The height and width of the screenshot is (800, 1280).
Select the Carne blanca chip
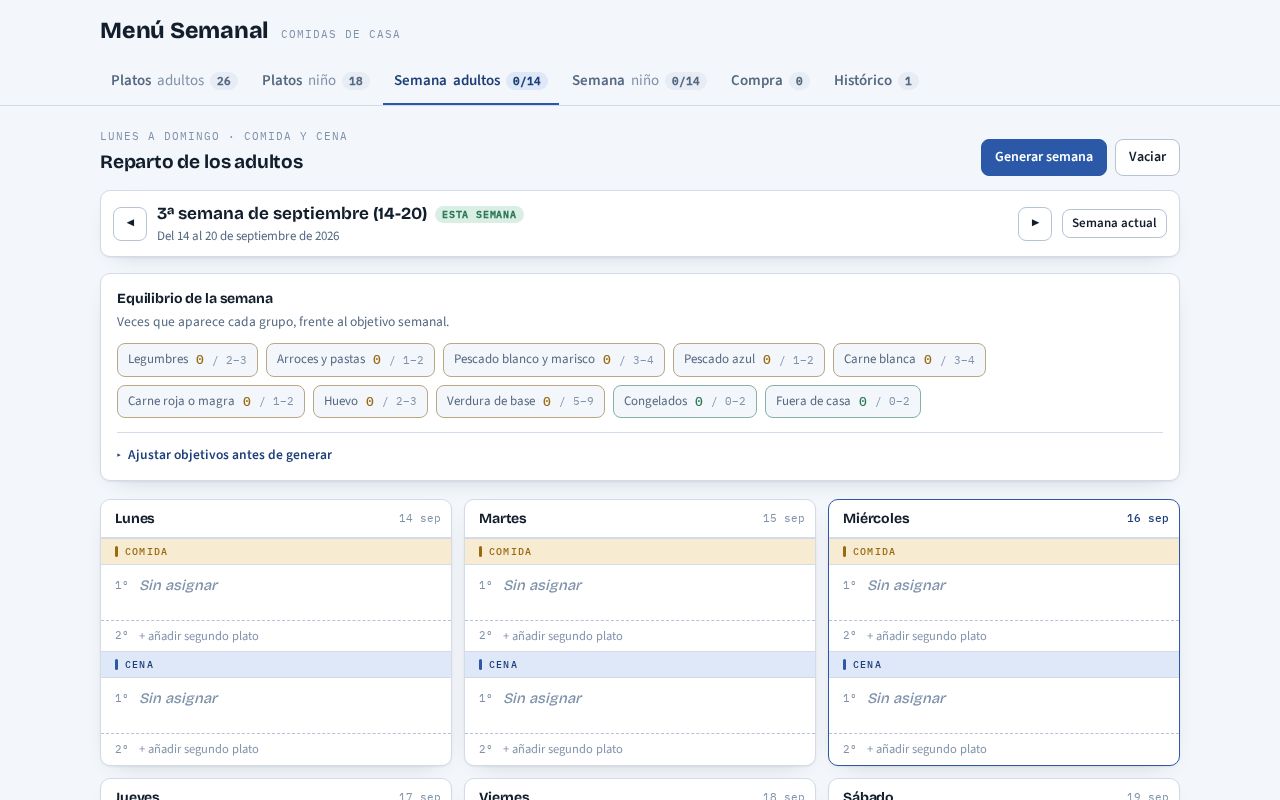pos(909,360)
